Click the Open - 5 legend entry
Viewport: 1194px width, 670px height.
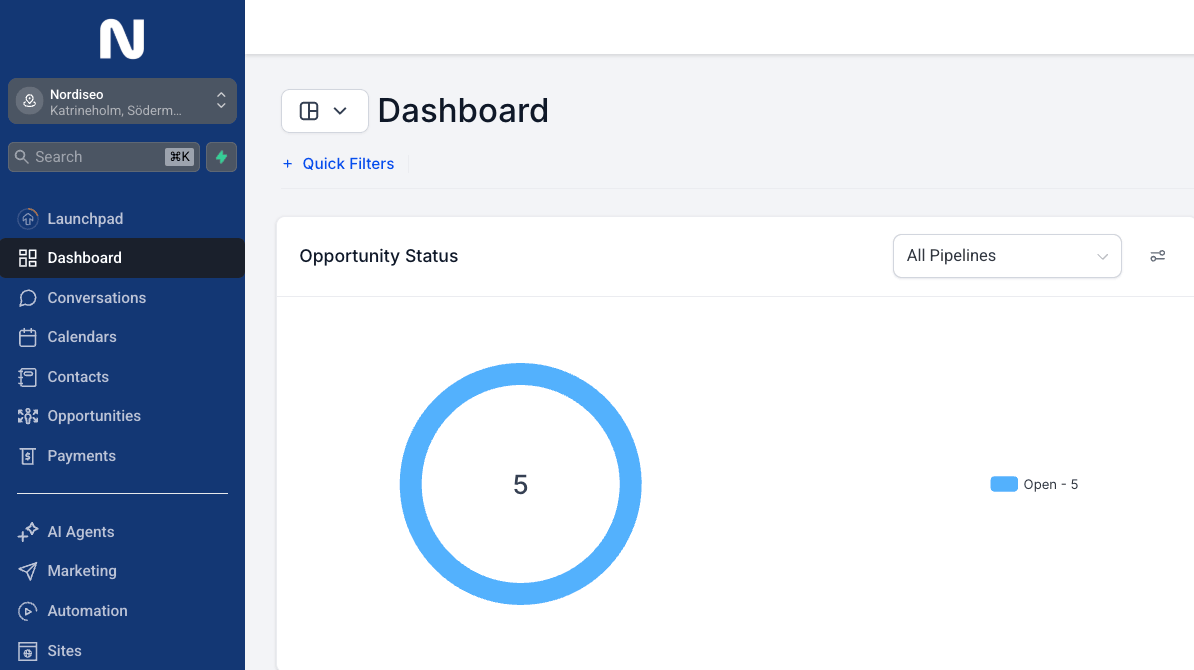click(1034, 484)
